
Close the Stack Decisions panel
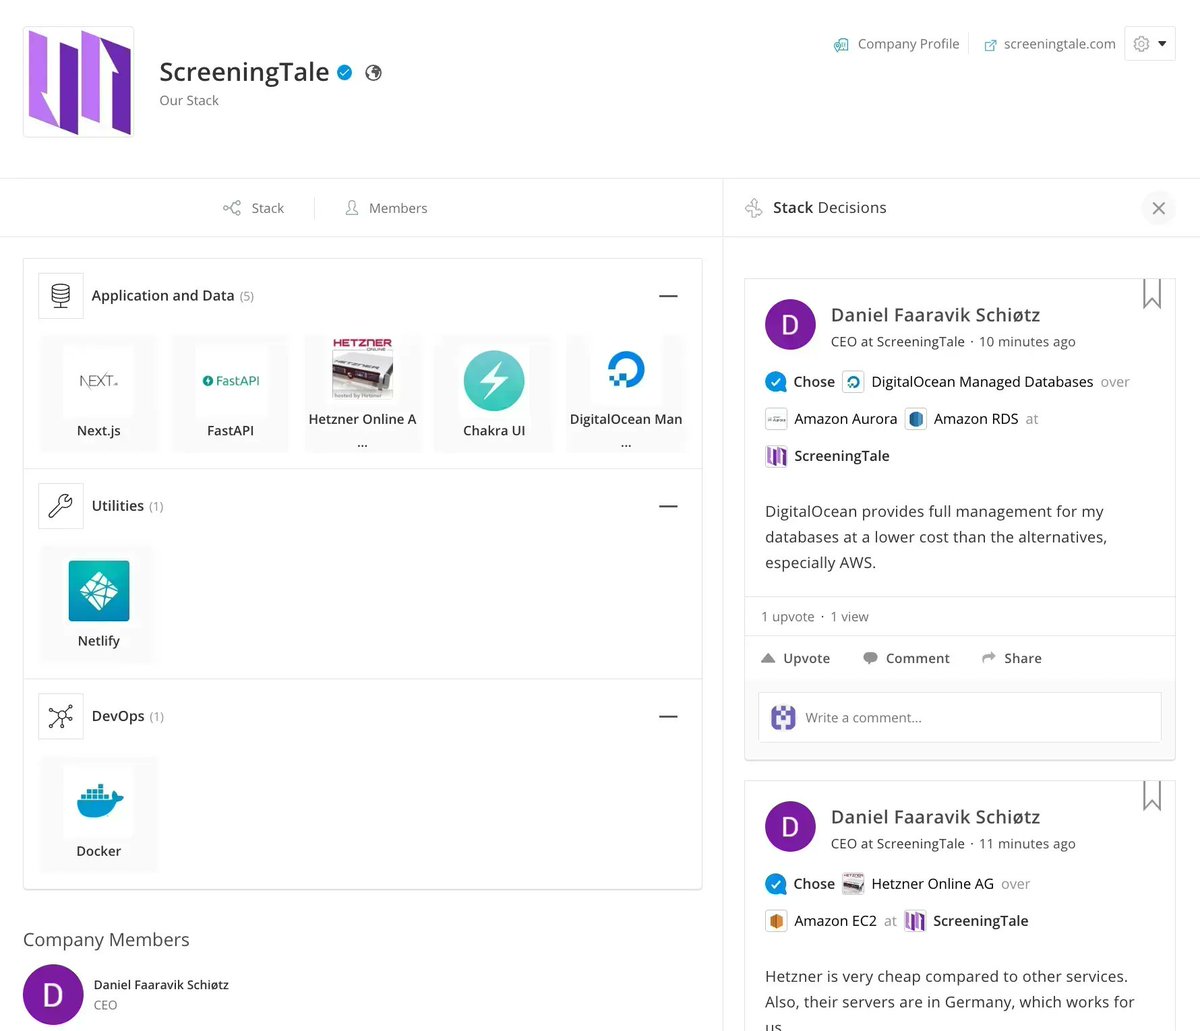tap(1158, 208)
